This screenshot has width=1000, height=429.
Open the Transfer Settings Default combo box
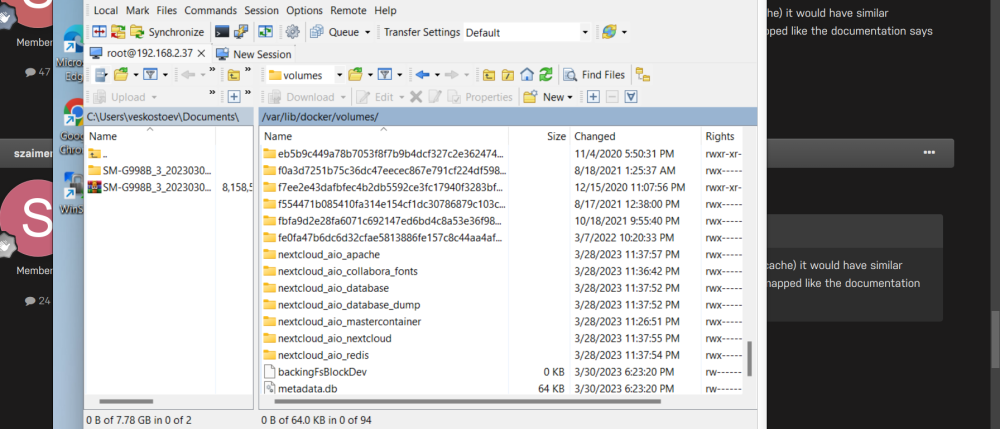[x=527, y=33]
